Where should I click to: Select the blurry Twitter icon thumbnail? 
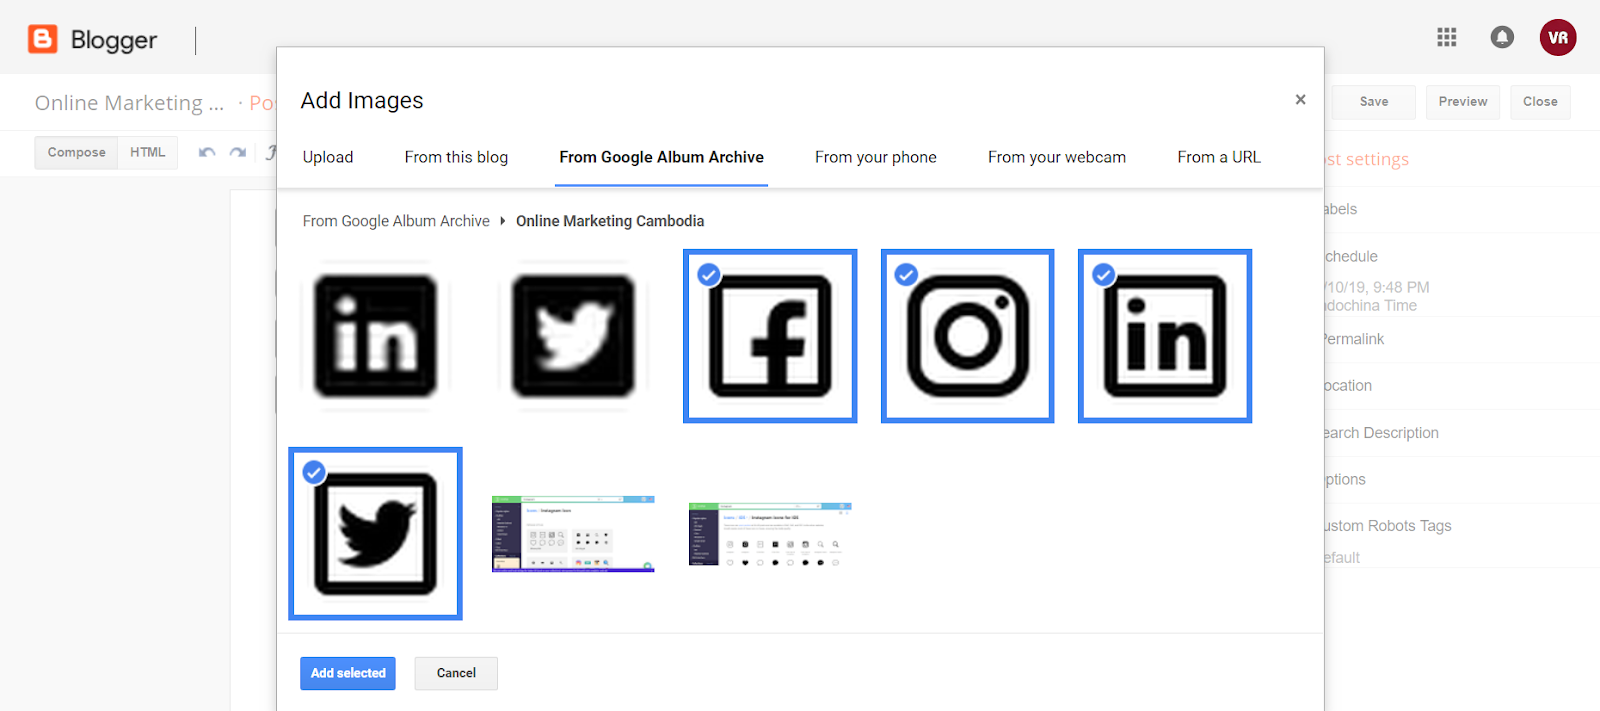click(572, 335)
